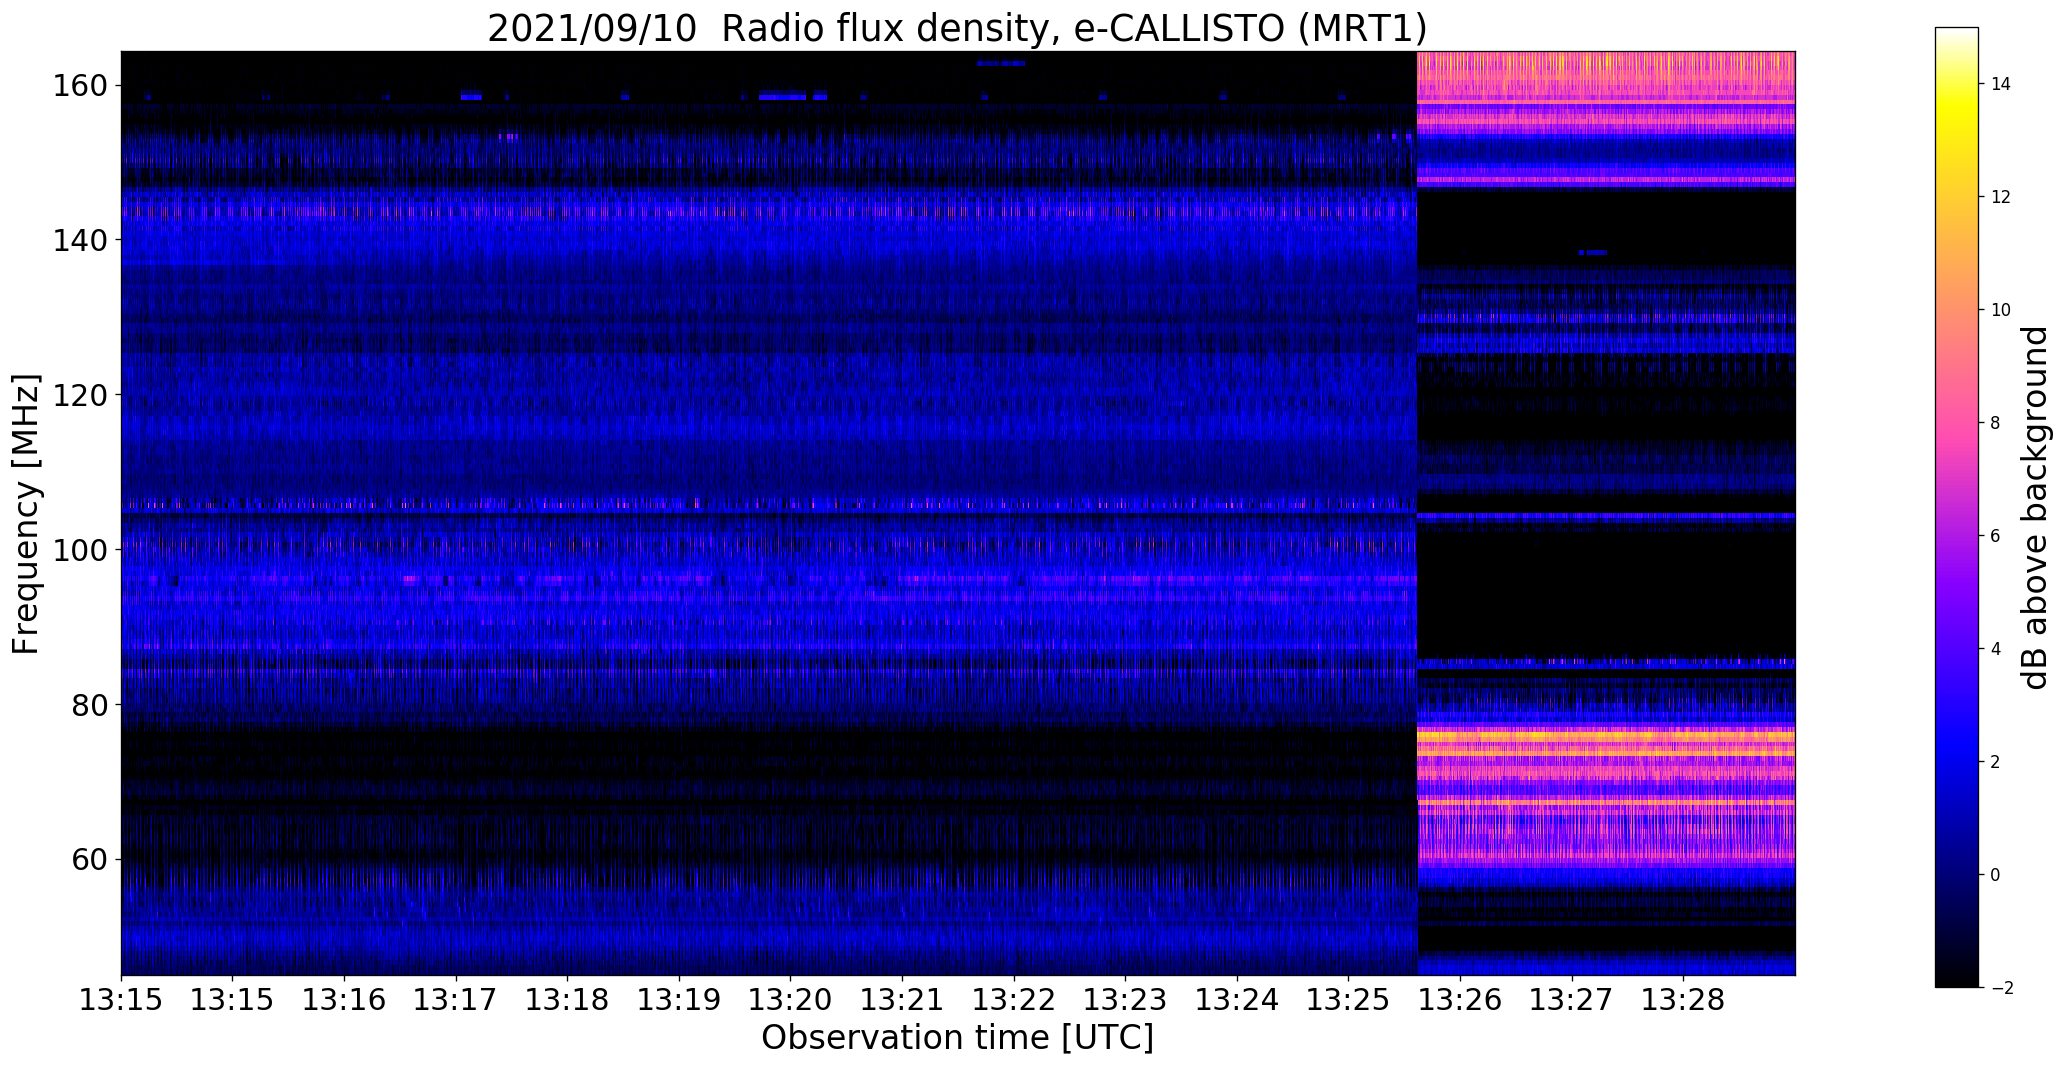Viewport: 2066px width, 1067px height.
Task: Click the 13:27 time tick label
Action: click(x=1572, y=1000)
